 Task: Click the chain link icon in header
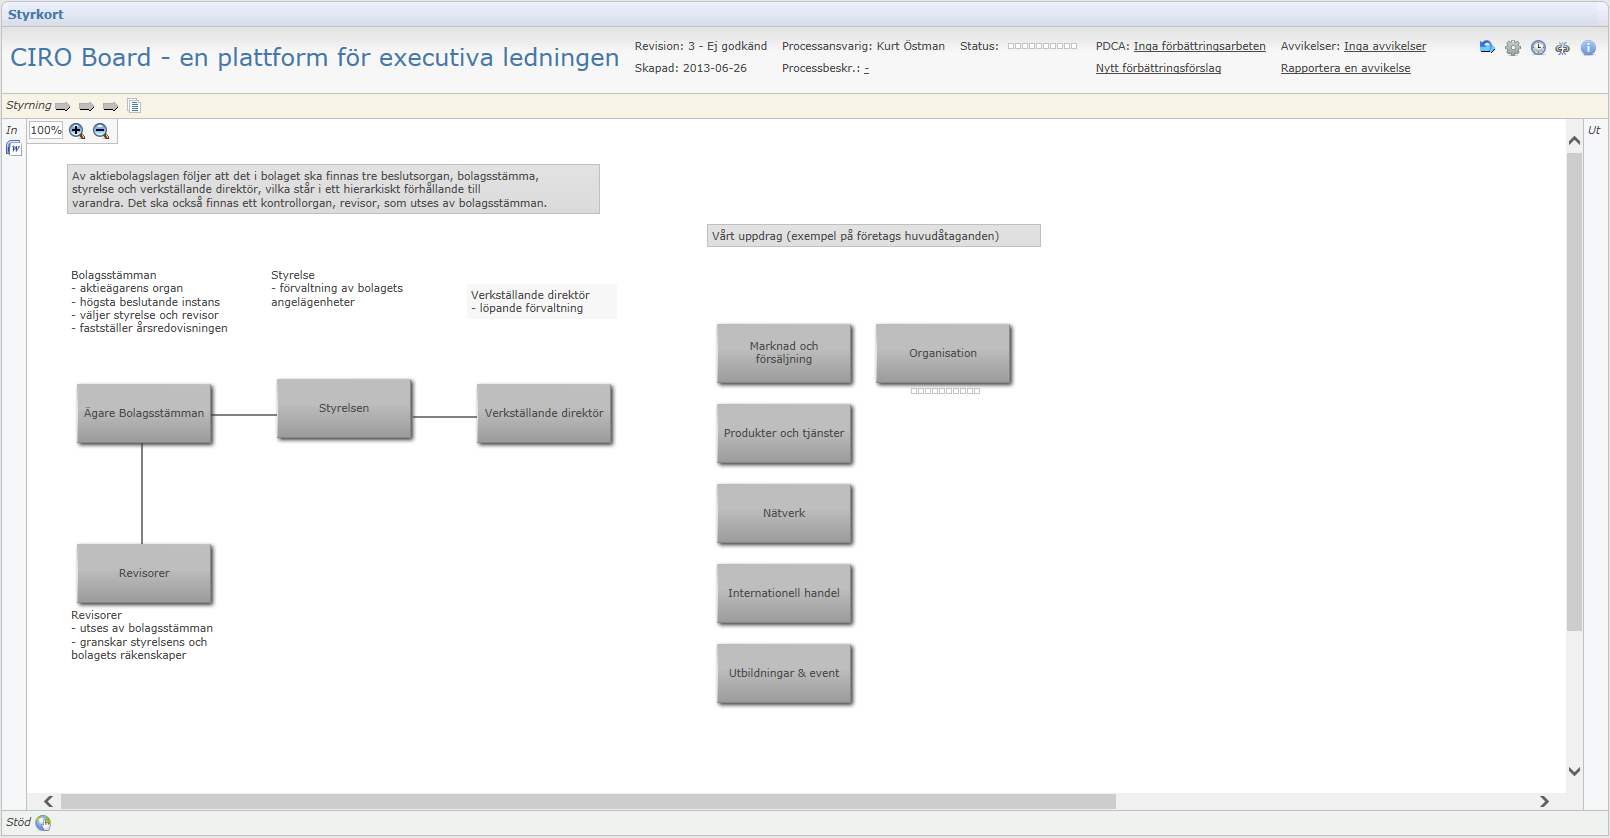click(x=1562, y=48)
